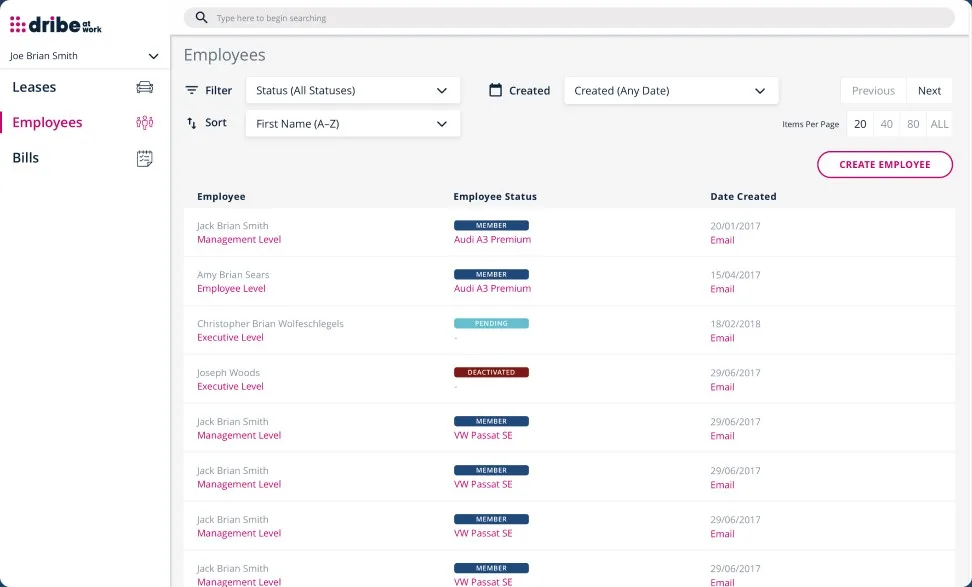The height and width of the screenshot is (587, 972).
Task: Click Email link dated 20/01/2017
Action: pos(722,240)
